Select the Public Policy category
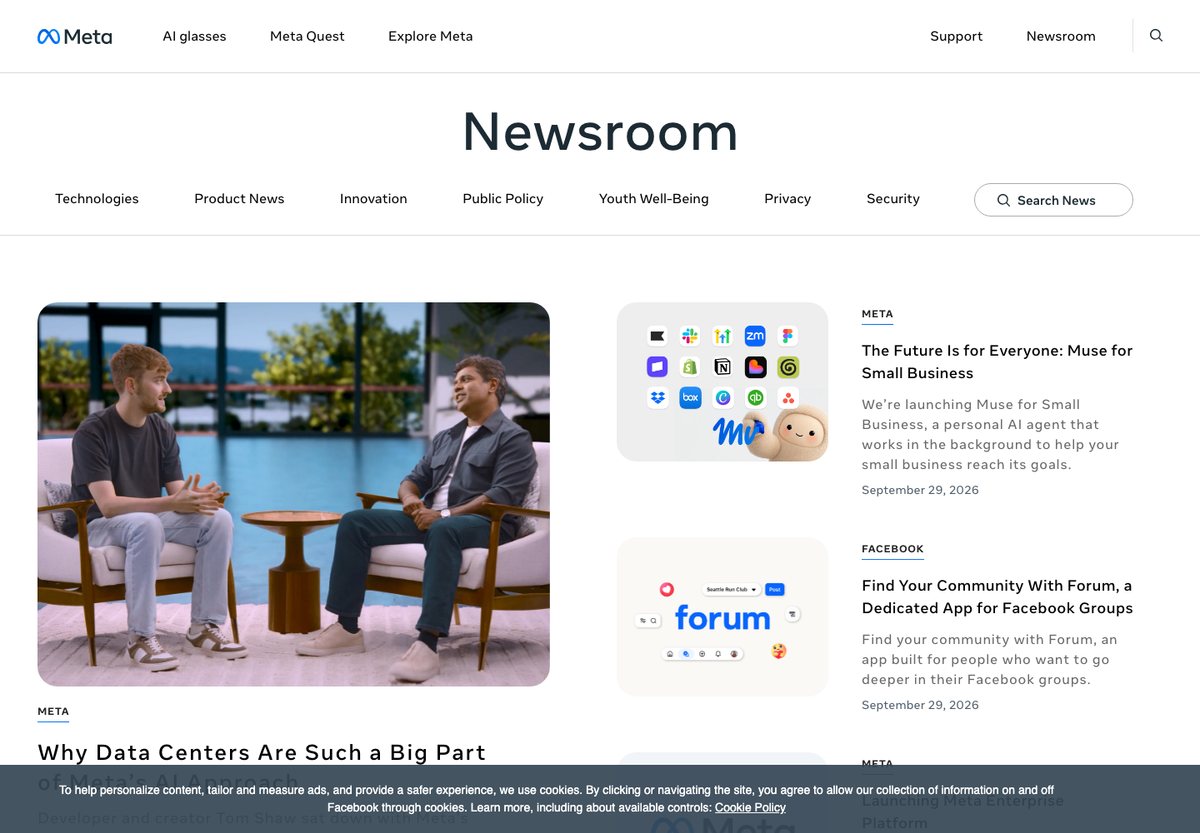 503,199
